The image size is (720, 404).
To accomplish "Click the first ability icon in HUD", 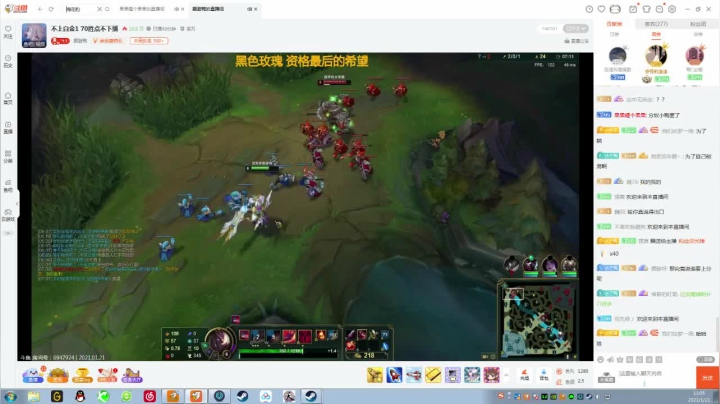I will click(244, 335).
